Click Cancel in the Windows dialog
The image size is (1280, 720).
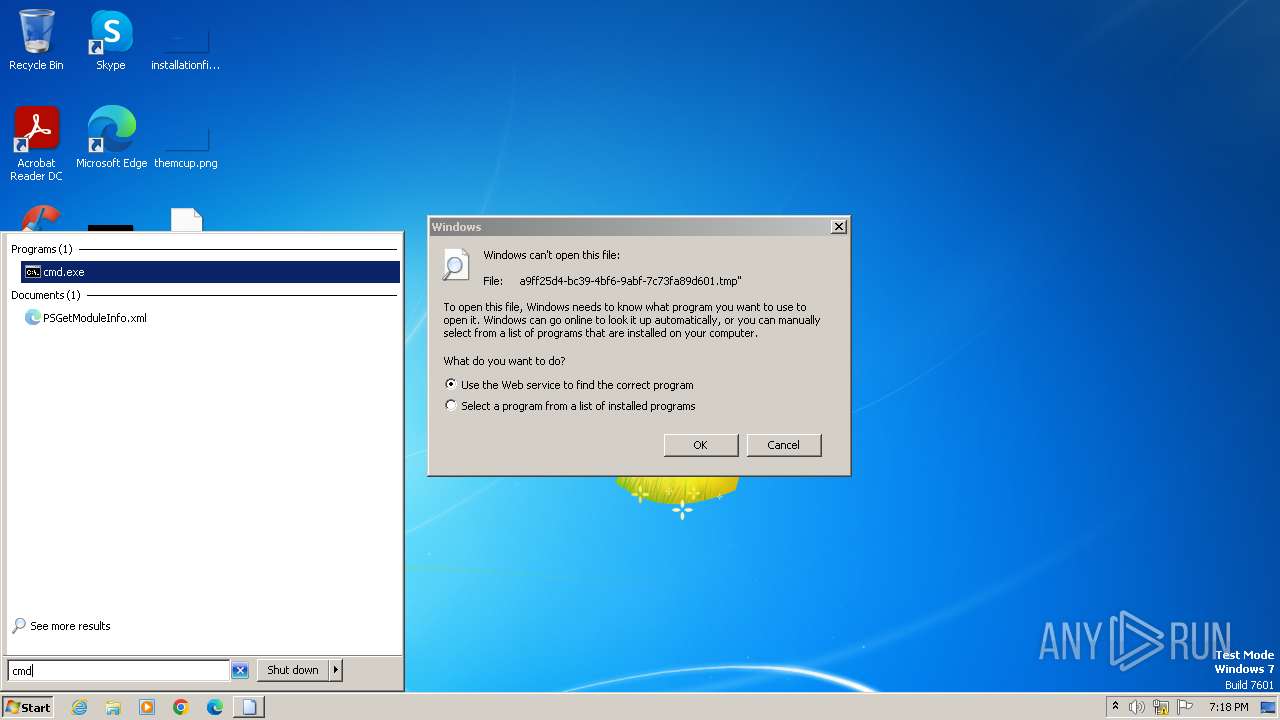pyautogui.click(x=784, y=445)
